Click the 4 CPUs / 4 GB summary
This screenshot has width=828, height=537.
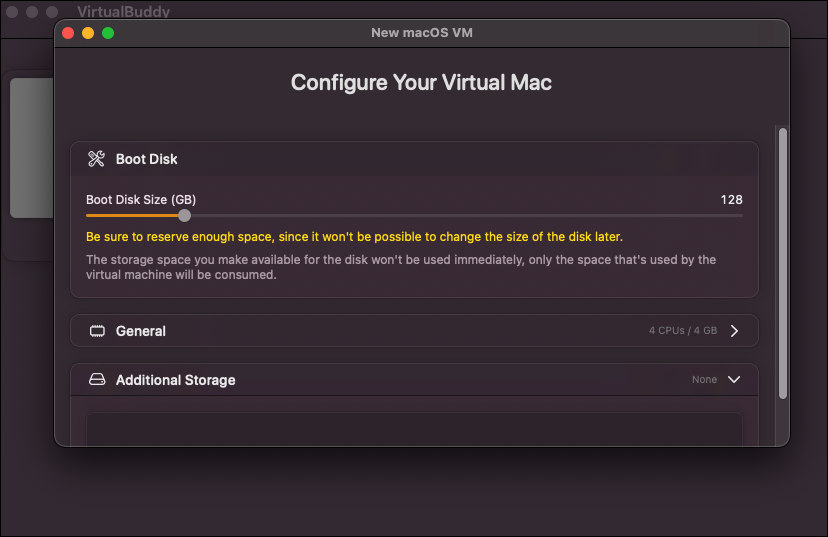[x=683, y=331]
